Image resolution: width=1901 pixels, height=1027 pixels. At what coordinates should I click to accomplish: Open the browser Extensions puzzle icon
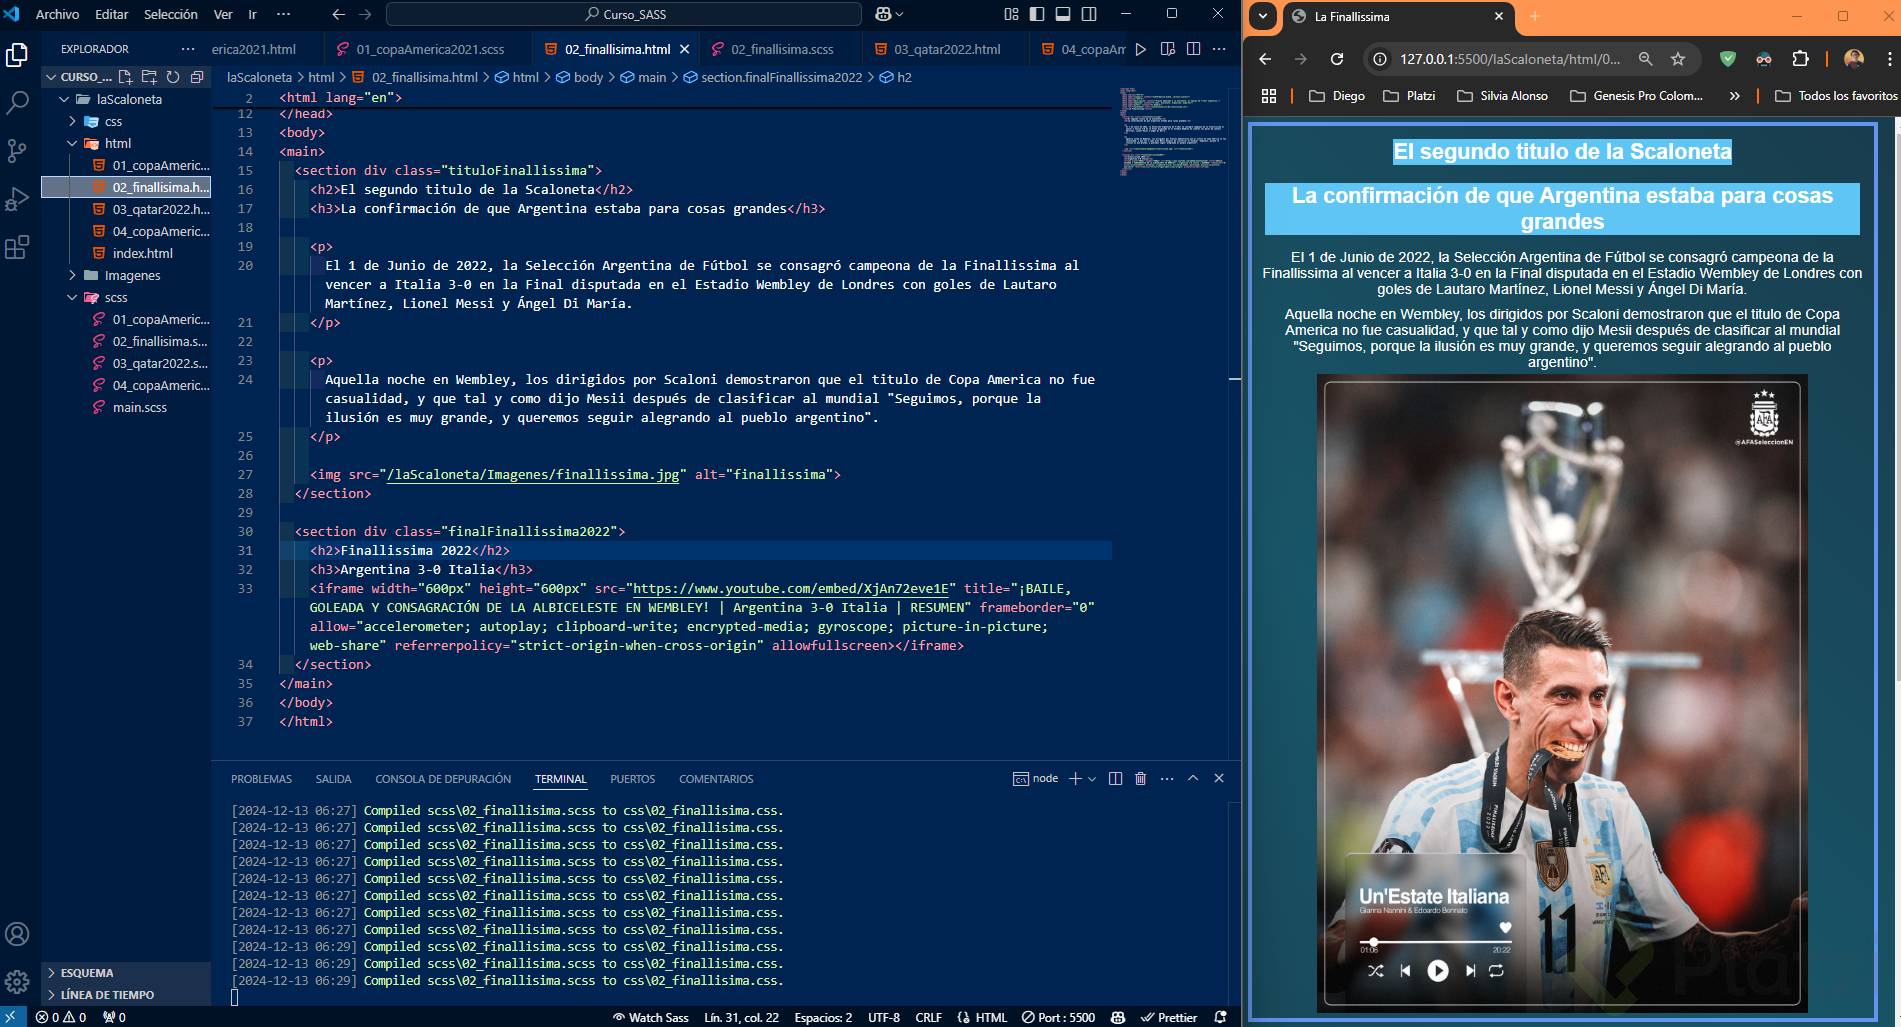(x=1801, y=59)
